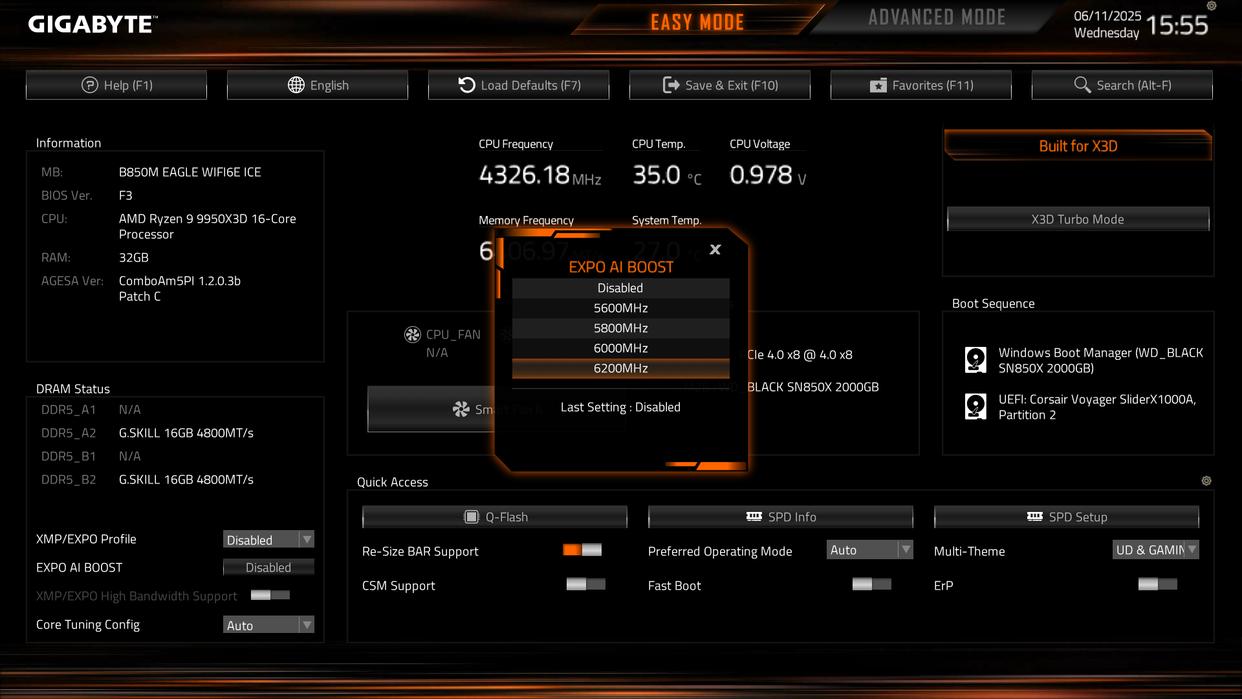Toggle Re-Size BAR Support
The height and width of the screenshot is (699, 1242).
tap(584, 550)
